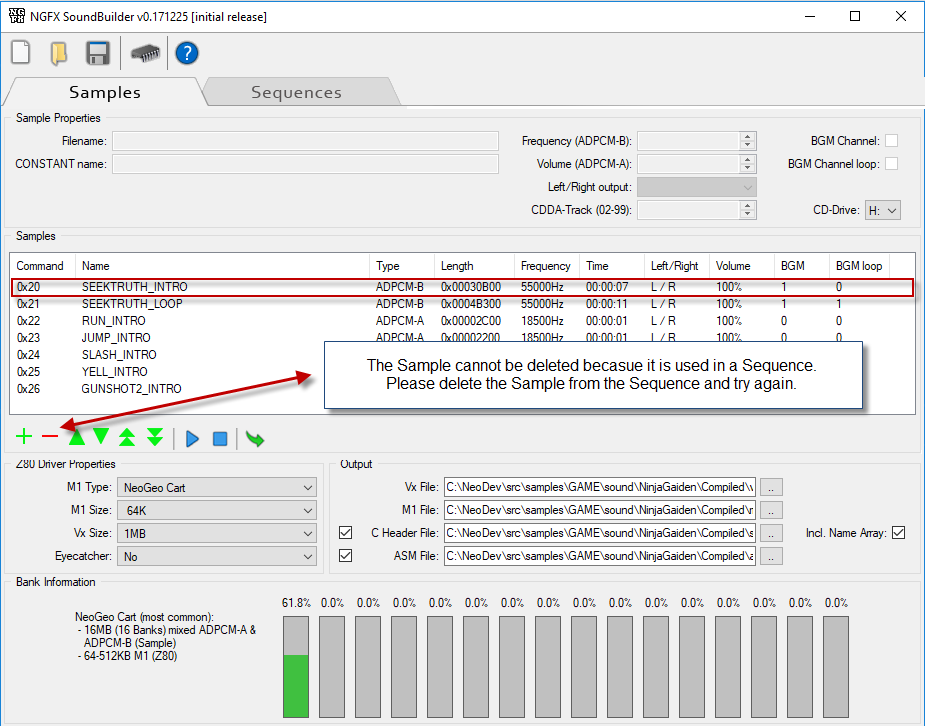Open the CD-Drive dropdown
Viewport: 925px width, 726px height.
(x=883, y=210)
